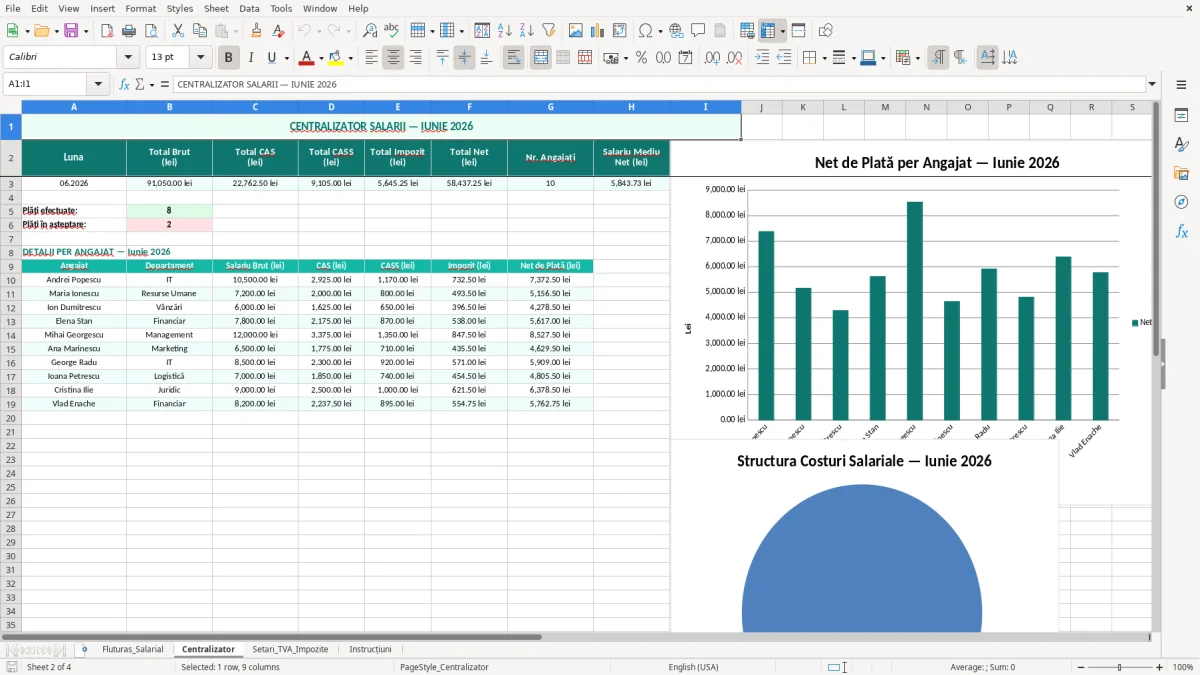Click the vertical scrollbar of the sheet
Screen dimensions: 1200x675
[x=1156, y=366]
